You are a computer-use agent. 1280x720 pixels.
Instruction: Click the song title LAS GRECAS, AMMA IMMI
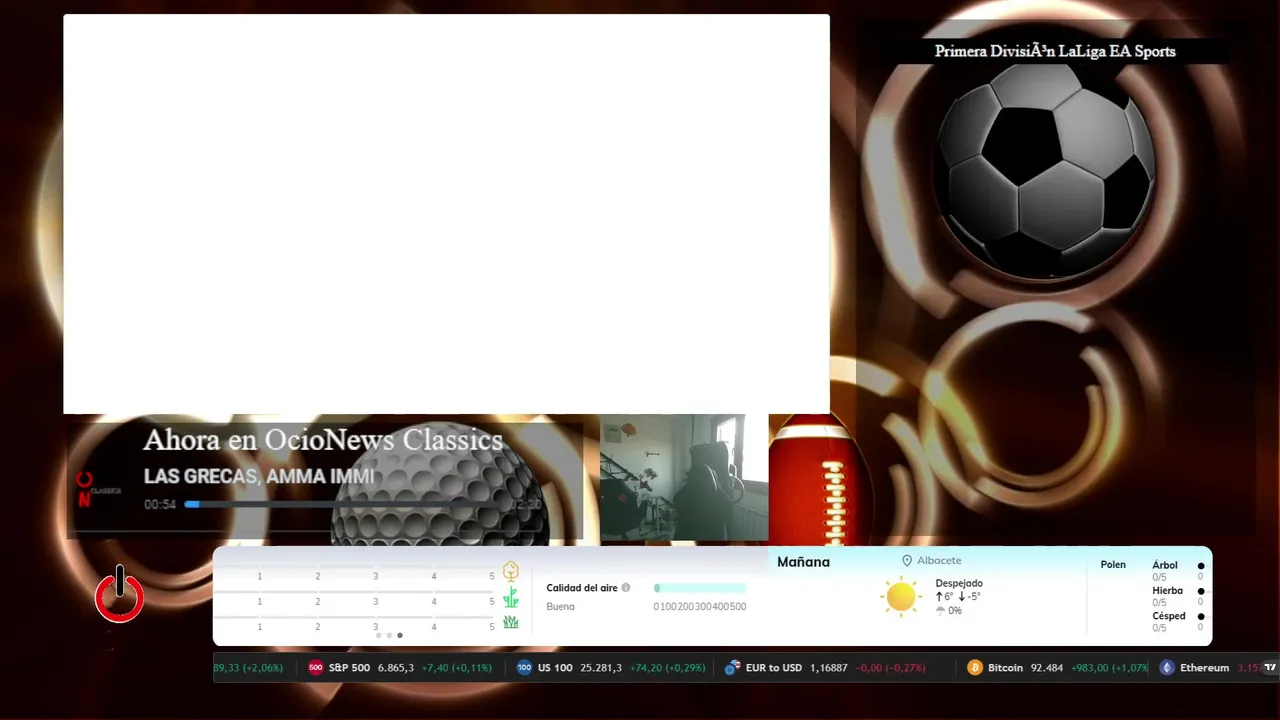click(259, 477)
